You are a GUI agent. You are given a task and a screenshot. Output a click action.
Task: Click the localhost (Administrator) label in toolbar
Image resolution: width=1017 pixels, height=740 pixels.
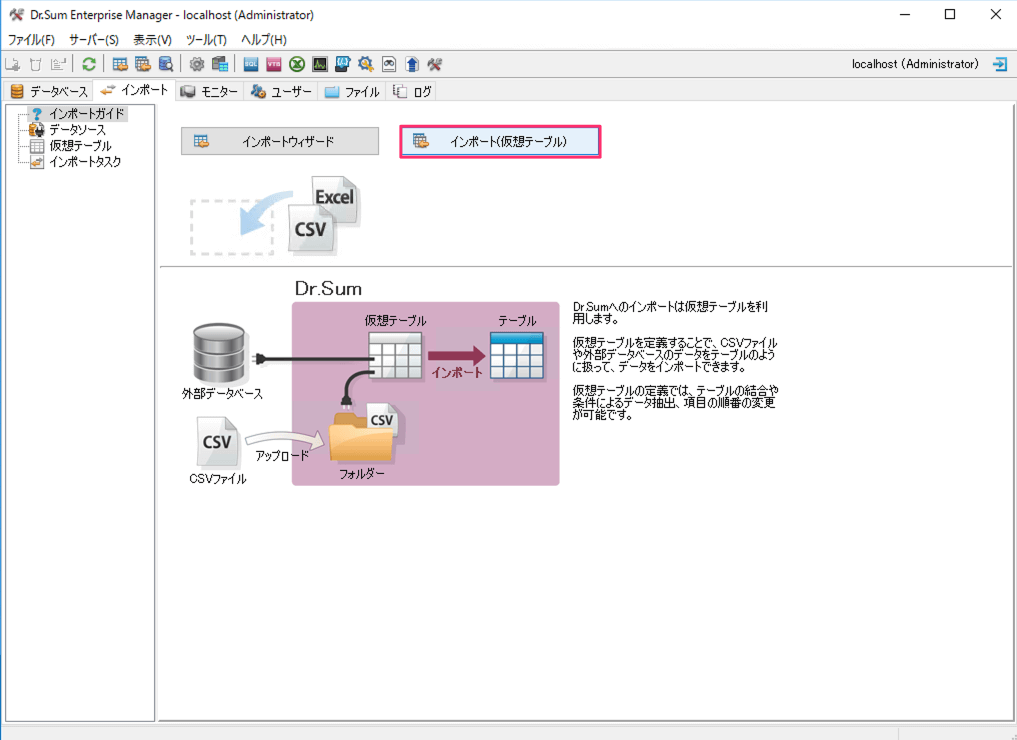tap(915, 64)
